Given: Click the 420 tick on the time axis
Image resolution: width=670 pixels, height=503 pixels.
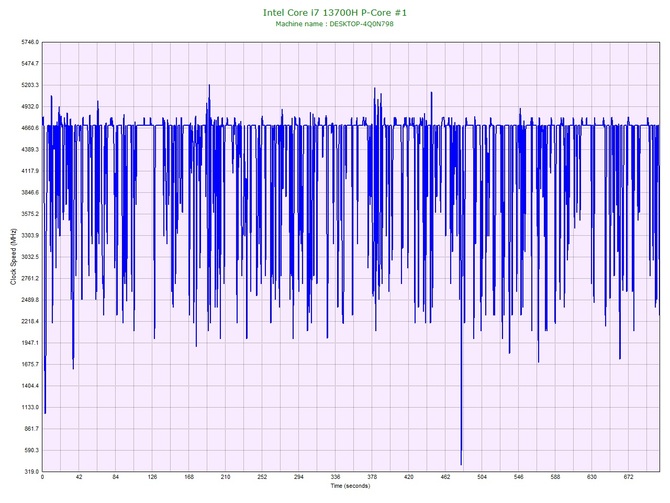Looking at the screenshot, I should (x=408, y=477).
